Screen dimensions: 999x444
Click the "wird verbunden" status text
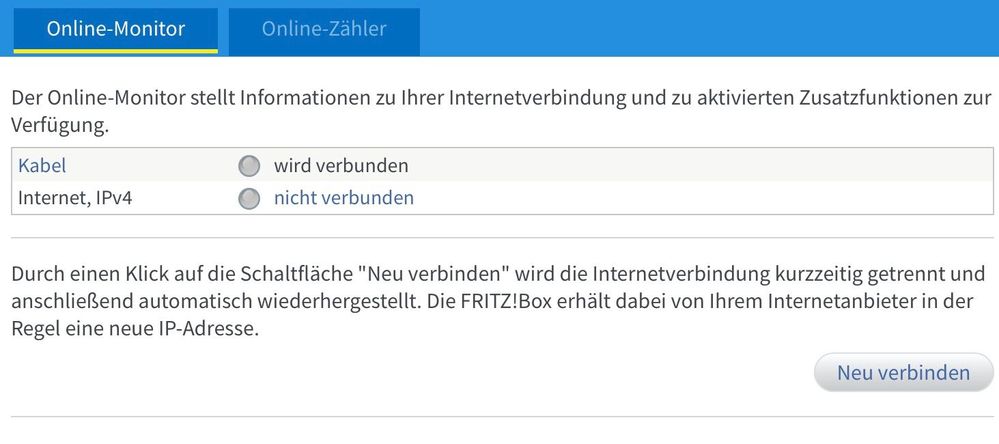click(341, 165)
